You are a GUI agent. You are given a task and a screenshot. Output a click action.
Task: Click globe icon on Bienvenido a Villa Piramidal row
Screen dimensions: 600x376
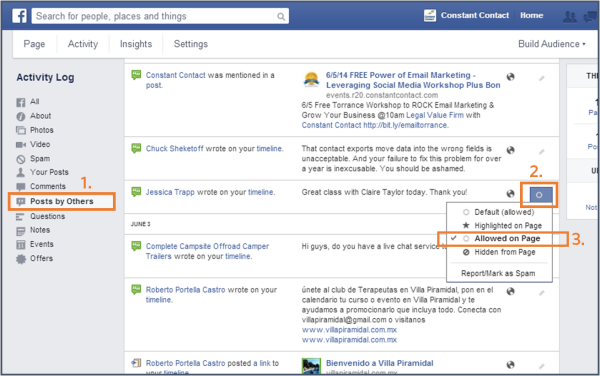click(510, 365)
